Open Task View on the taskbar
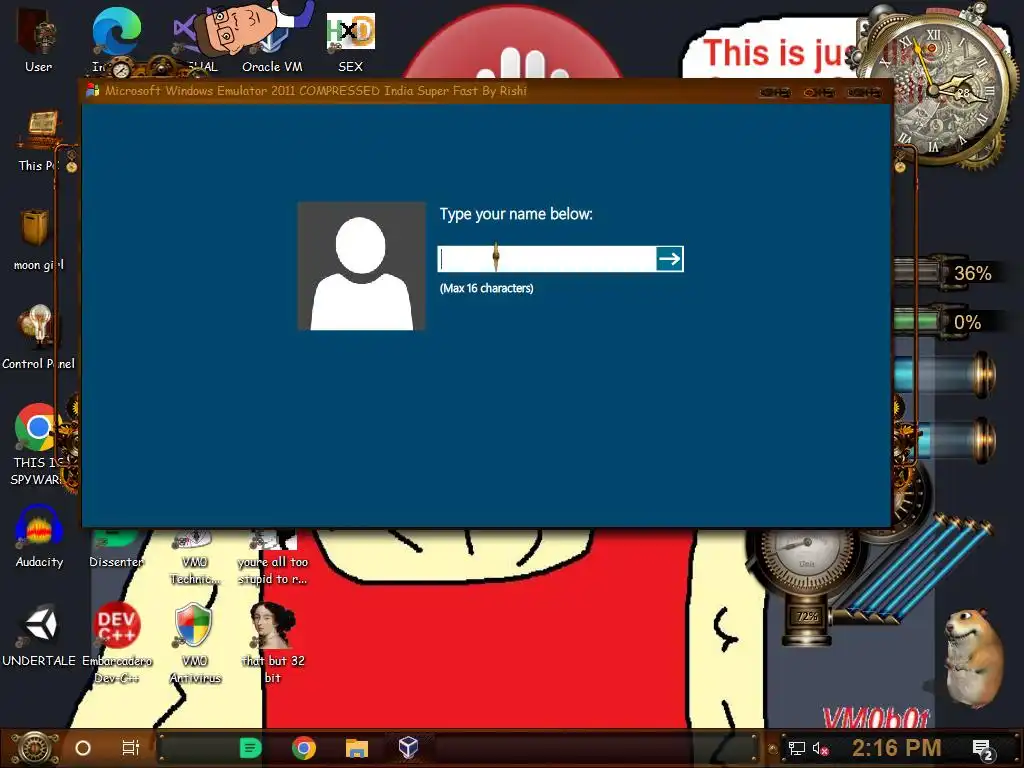1024x768 pixels. 131,748
